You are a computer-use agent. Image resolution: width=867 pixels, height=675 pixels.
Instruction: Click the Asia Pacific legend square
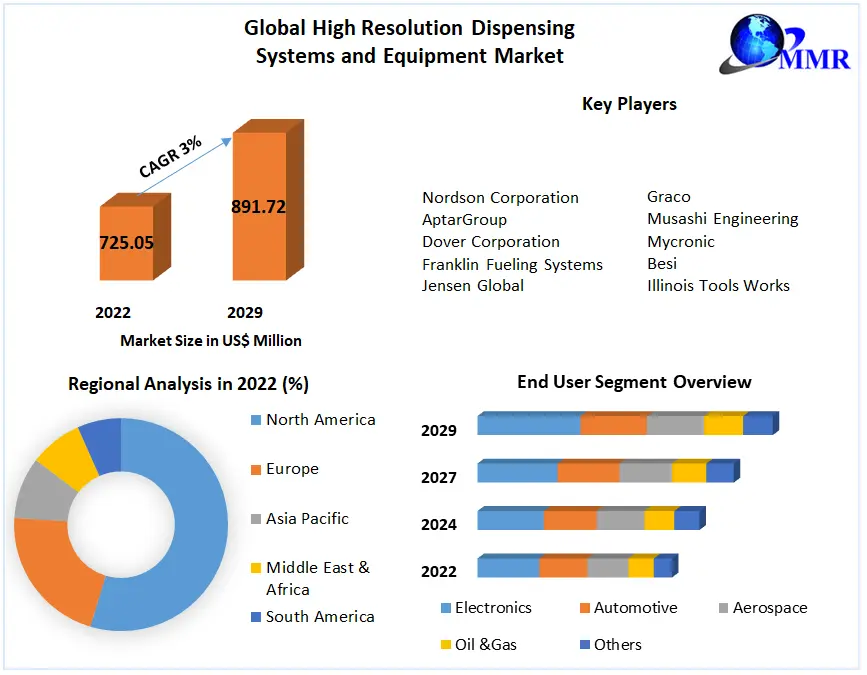[256, 519]
